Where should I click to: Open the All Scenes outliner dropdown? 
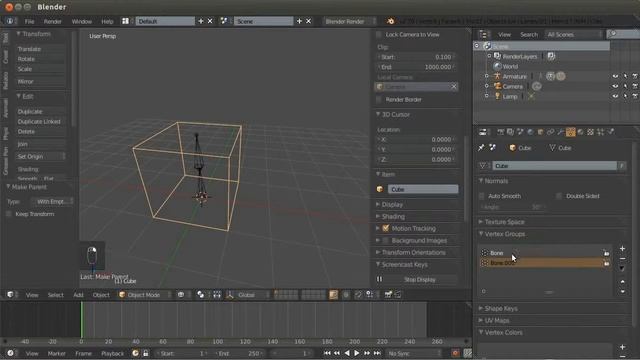(574, 35)
